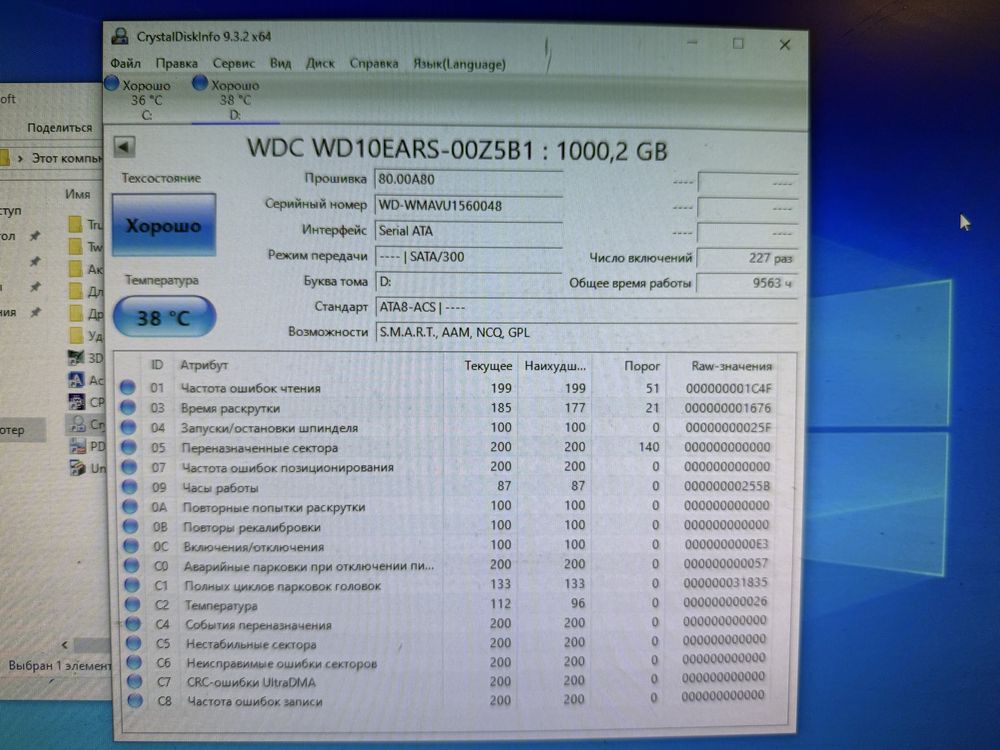Click the status dot for Часы работы
Viewport: 1000px width, 750px height.
pyautogui.click(x=129, y=487)
